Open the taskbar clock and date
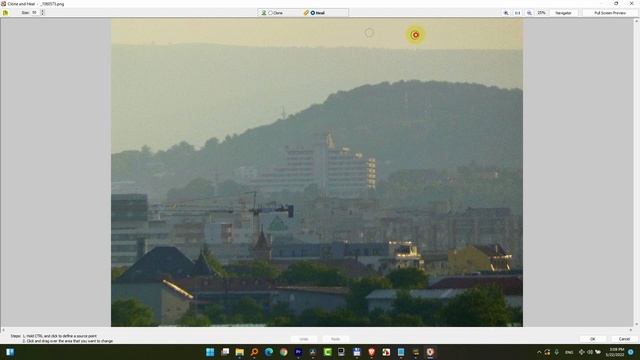 tap(616, 352)
